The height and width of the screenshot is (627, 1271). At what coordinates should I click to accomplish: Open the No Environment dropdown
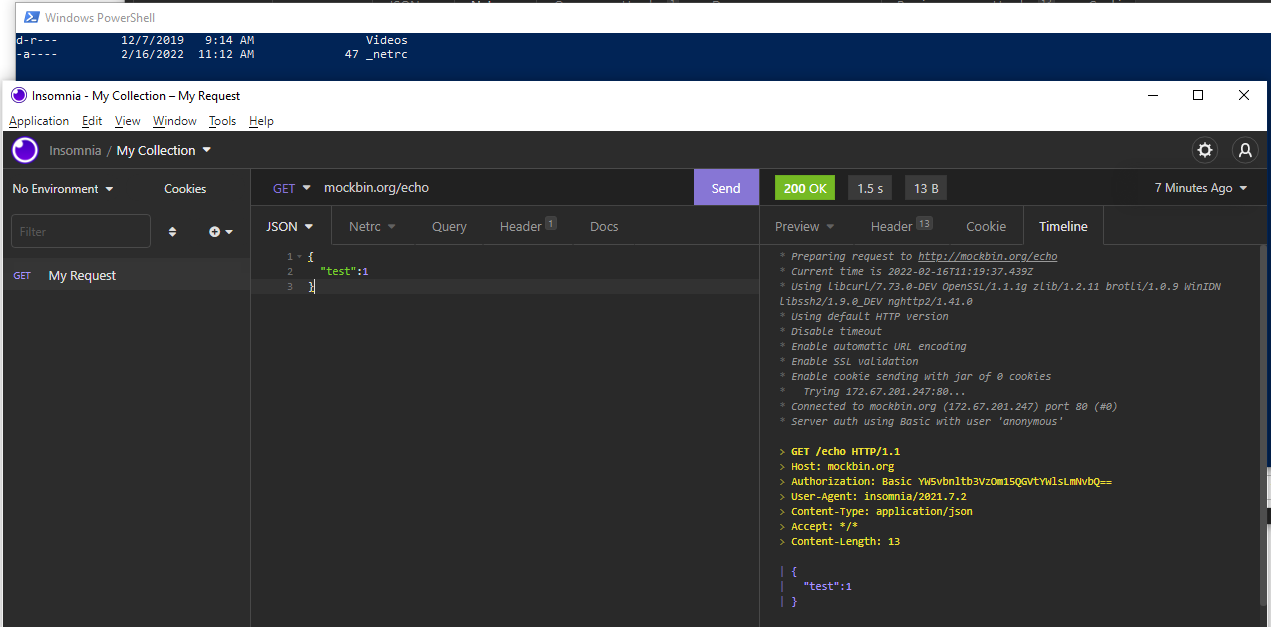(62, 188)
